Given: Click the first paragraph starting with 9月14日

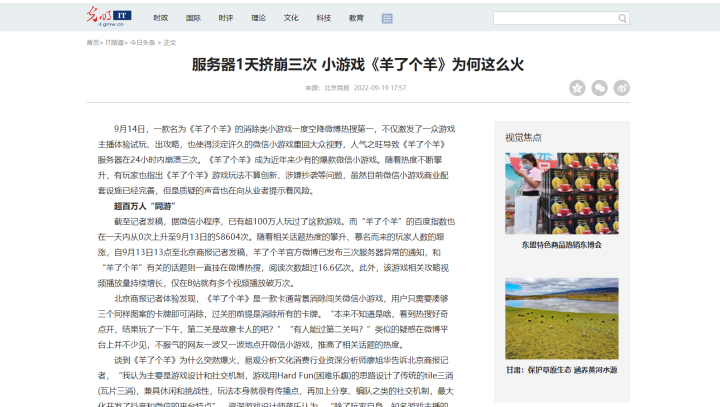Looking at the screenshot, I should [276, 160].
